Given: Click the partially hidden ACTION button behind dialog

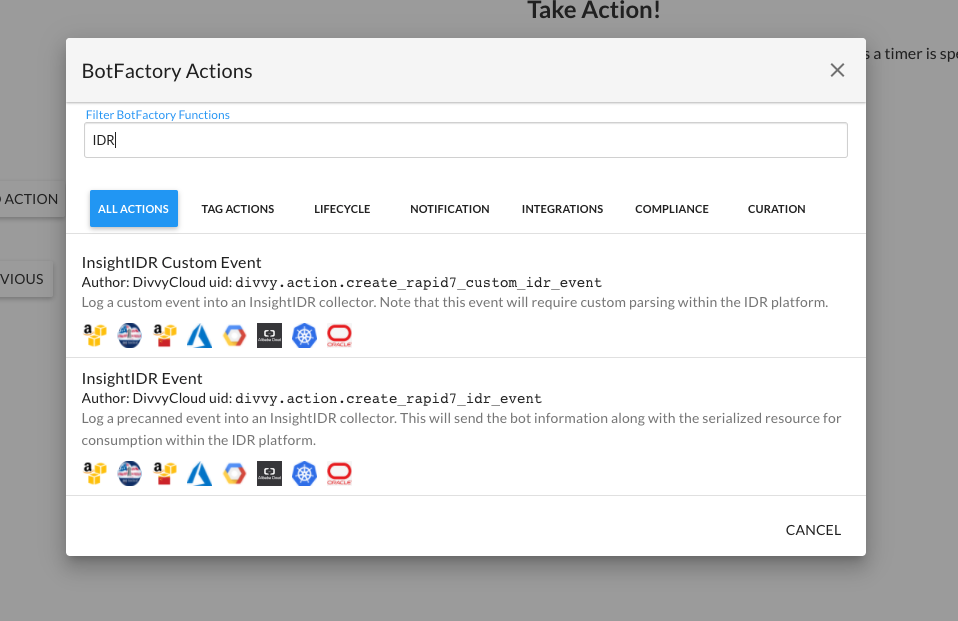Looking at the screenshot, I should 32,199.
